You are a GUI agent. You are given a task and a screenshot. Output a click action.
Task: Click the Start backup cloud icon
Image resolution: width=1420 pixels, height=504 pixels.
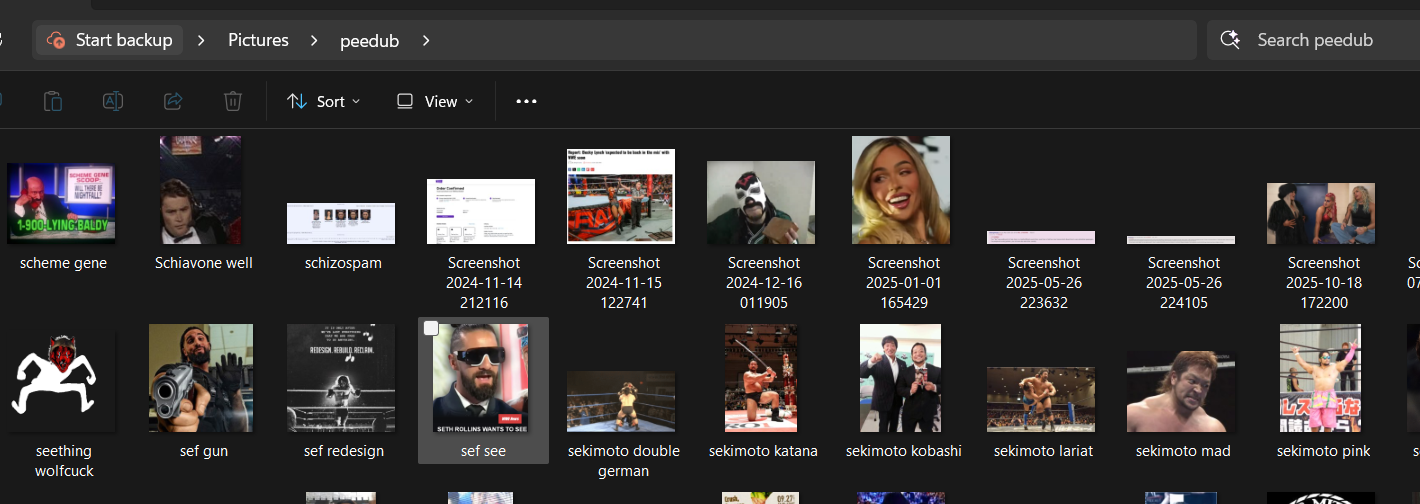click(x=57, y=40)
